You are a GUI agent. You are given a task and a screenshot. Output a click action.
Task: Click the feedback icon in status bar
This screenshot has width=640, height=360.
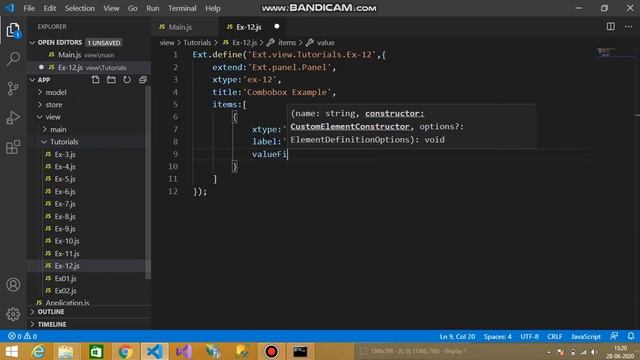pyautogui.click(x=614, y=336)
